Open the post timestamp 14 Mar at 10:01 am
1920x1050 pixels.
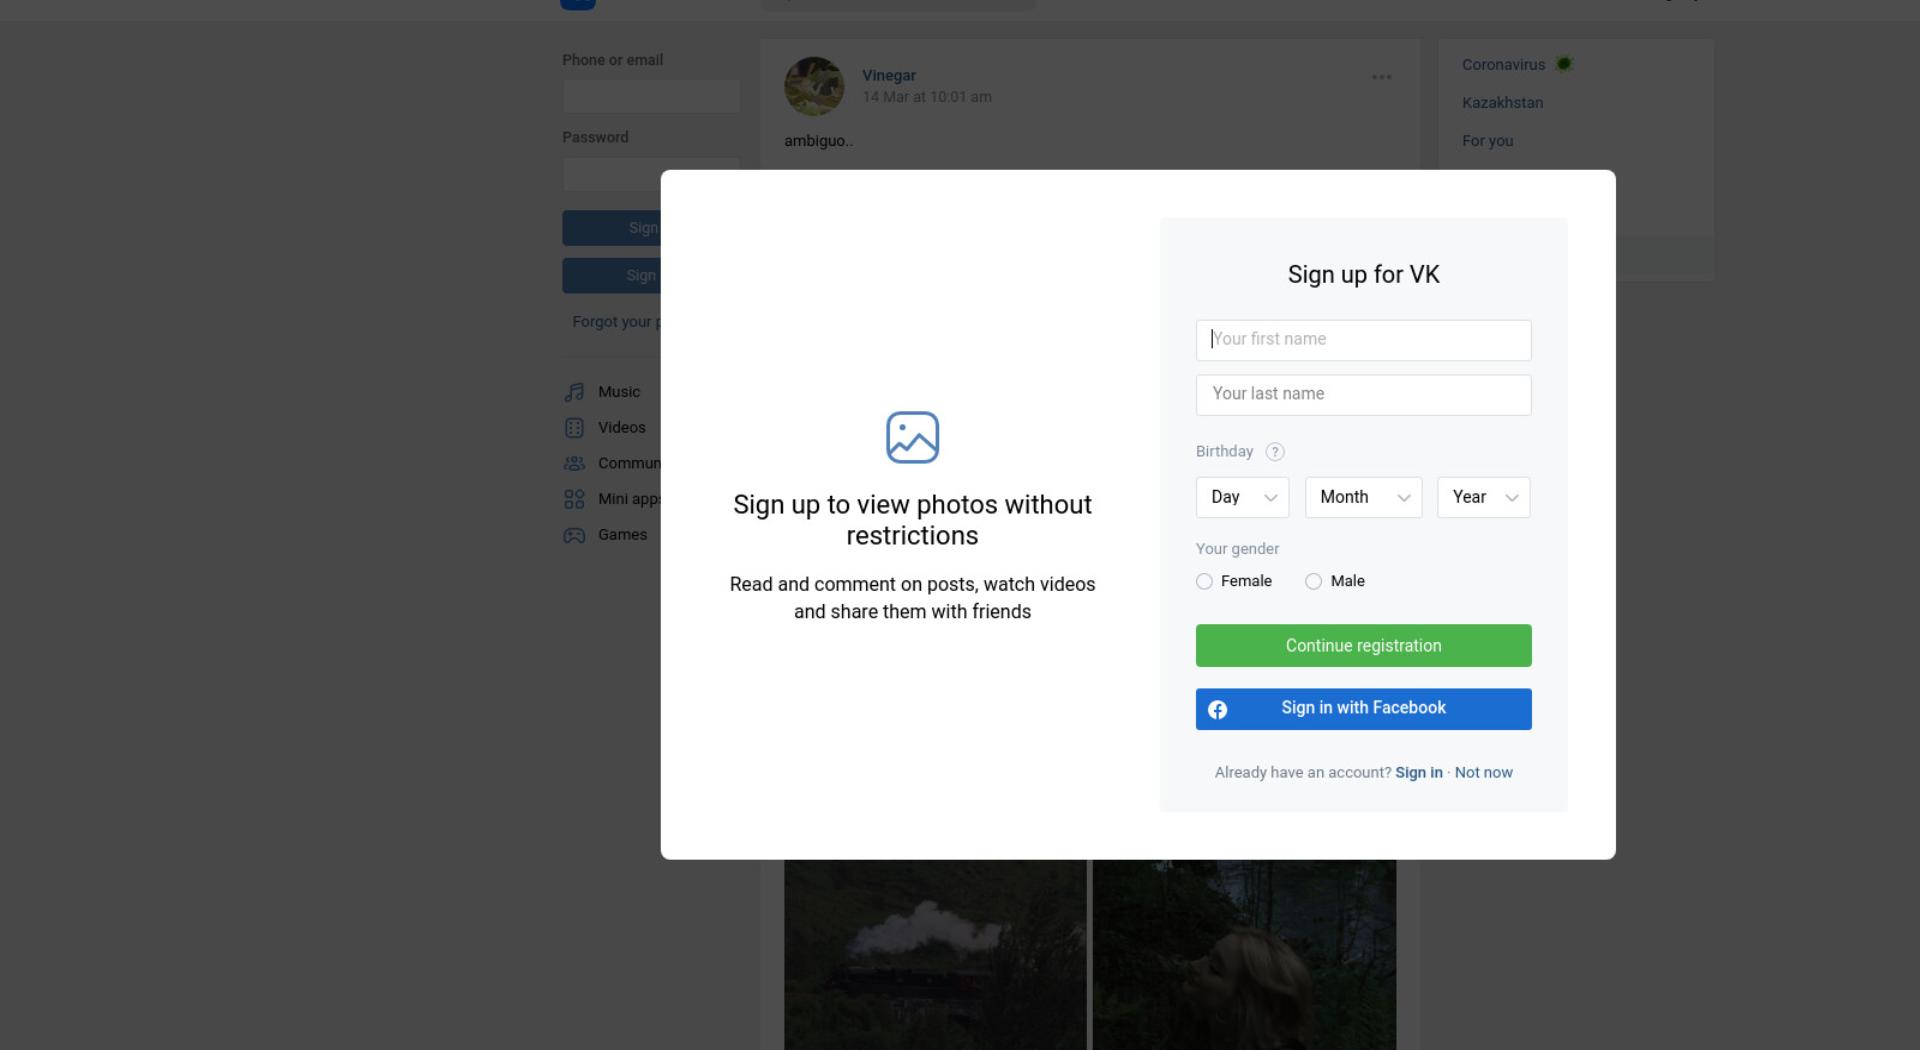tap(927, 97)
